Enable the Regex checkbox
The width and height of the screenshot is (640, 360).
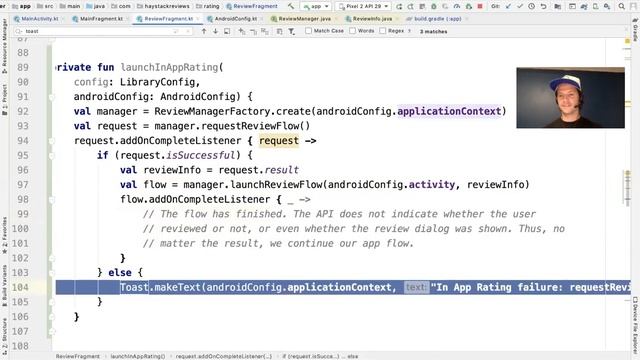[382, 31]
